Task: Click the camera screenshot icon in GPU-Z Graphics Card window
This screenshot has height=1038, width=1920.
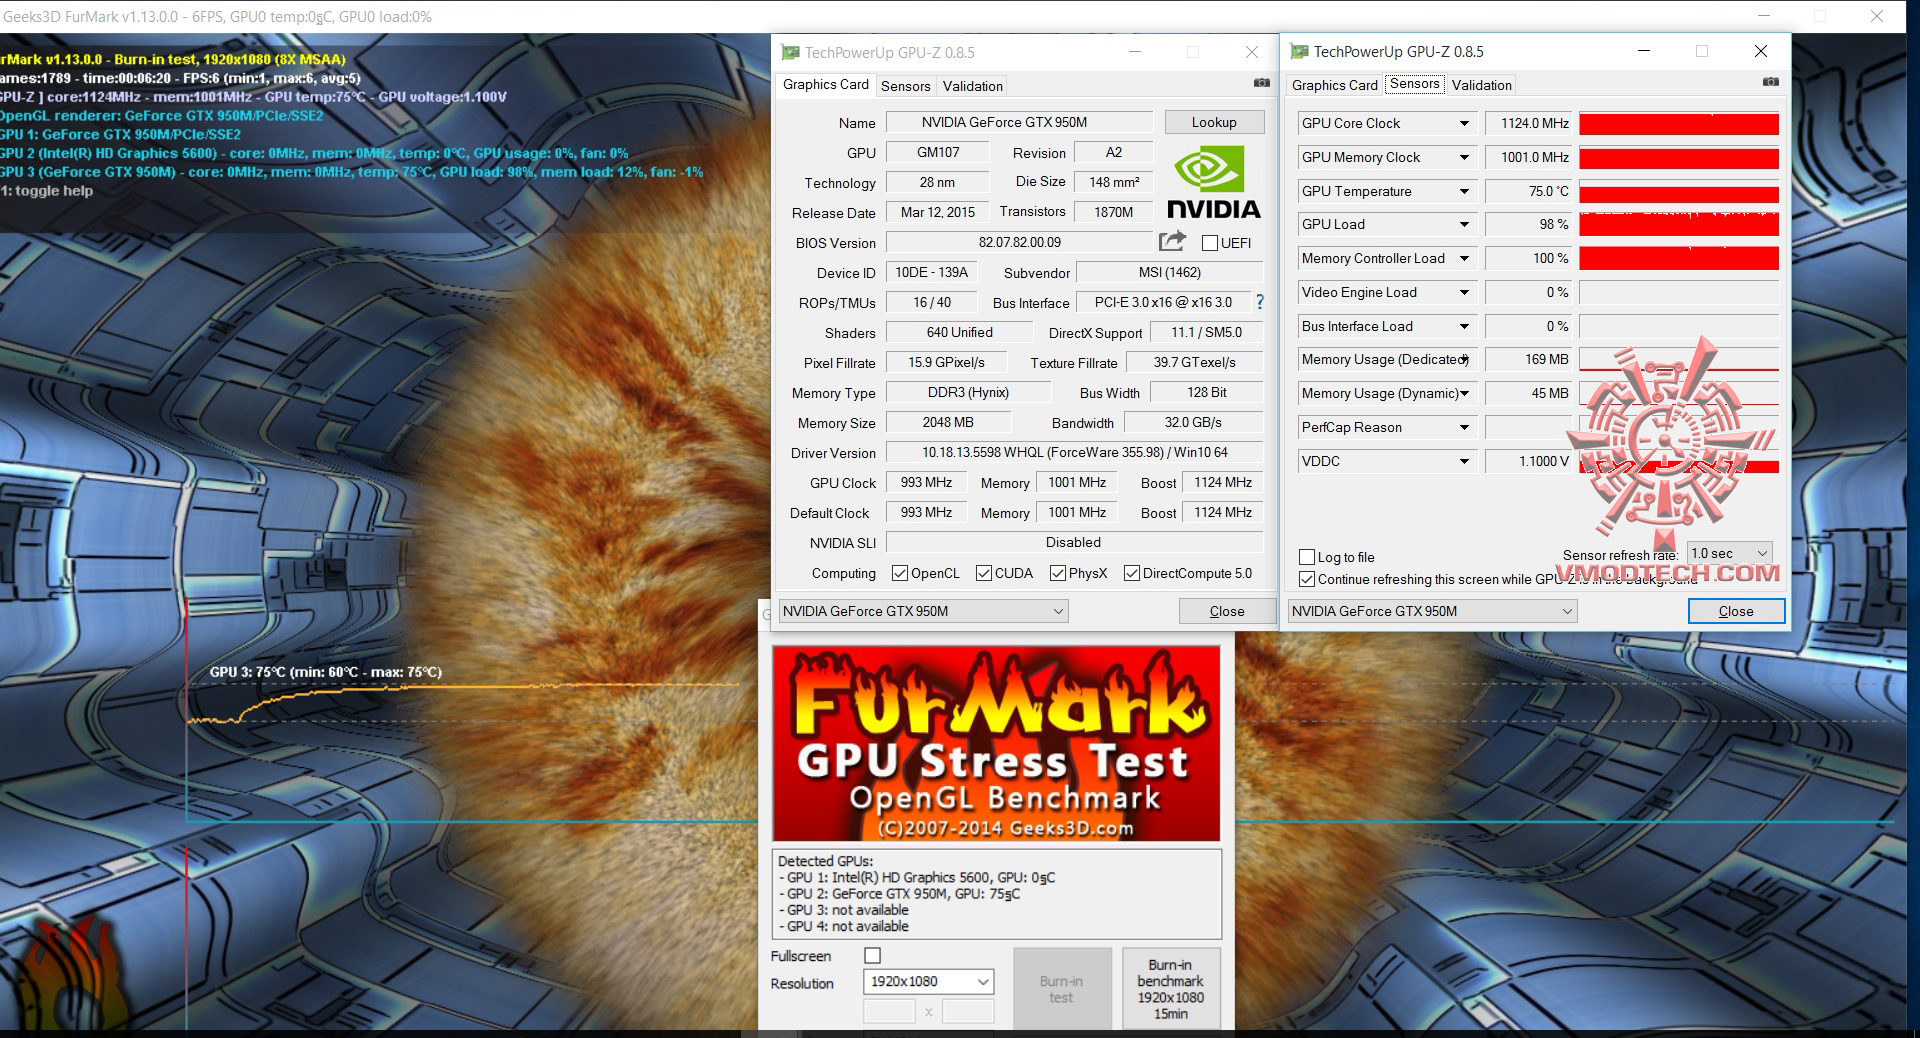Action: (1262, 83)
